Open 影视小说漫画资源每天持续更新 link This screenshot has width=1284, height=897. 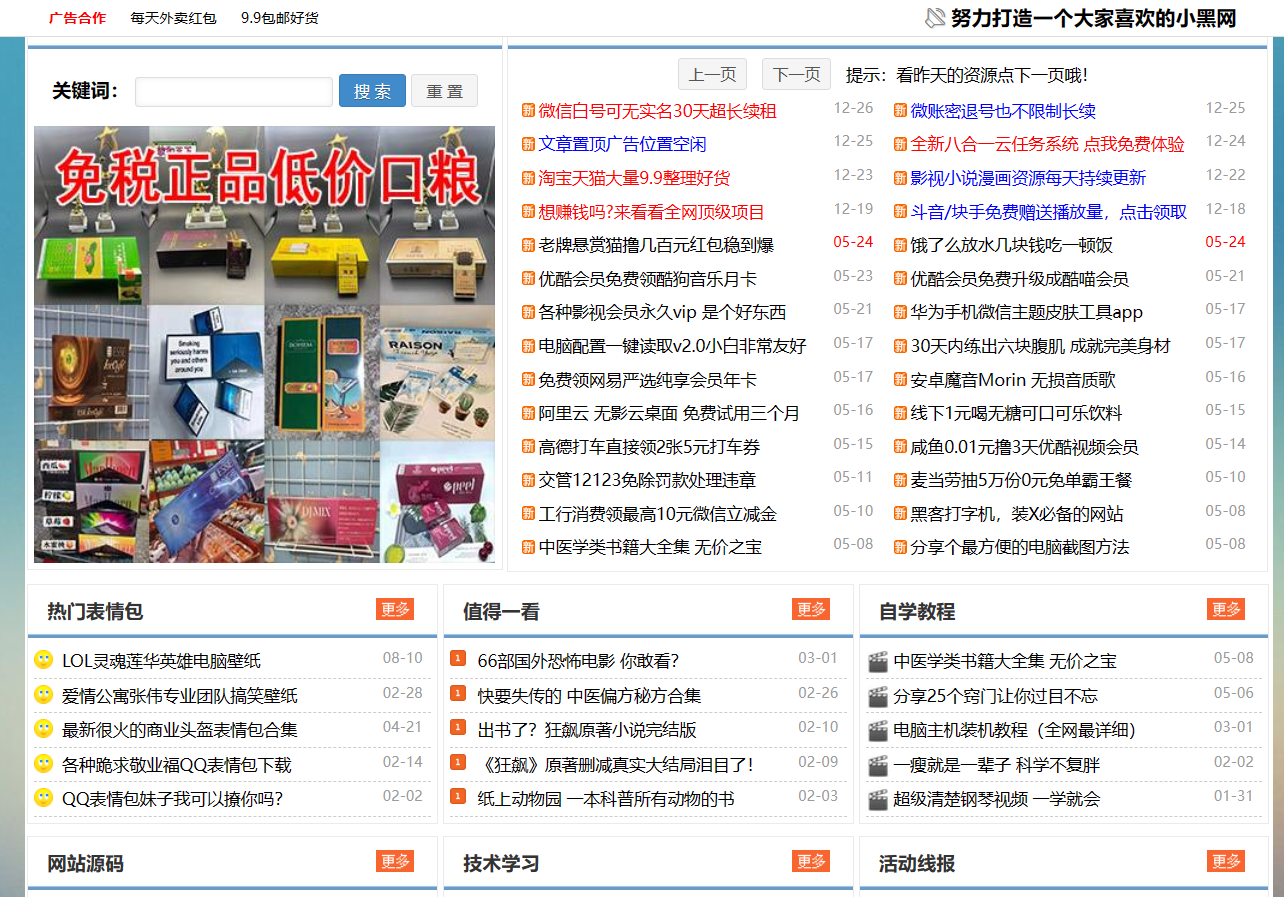[1028, 178]
